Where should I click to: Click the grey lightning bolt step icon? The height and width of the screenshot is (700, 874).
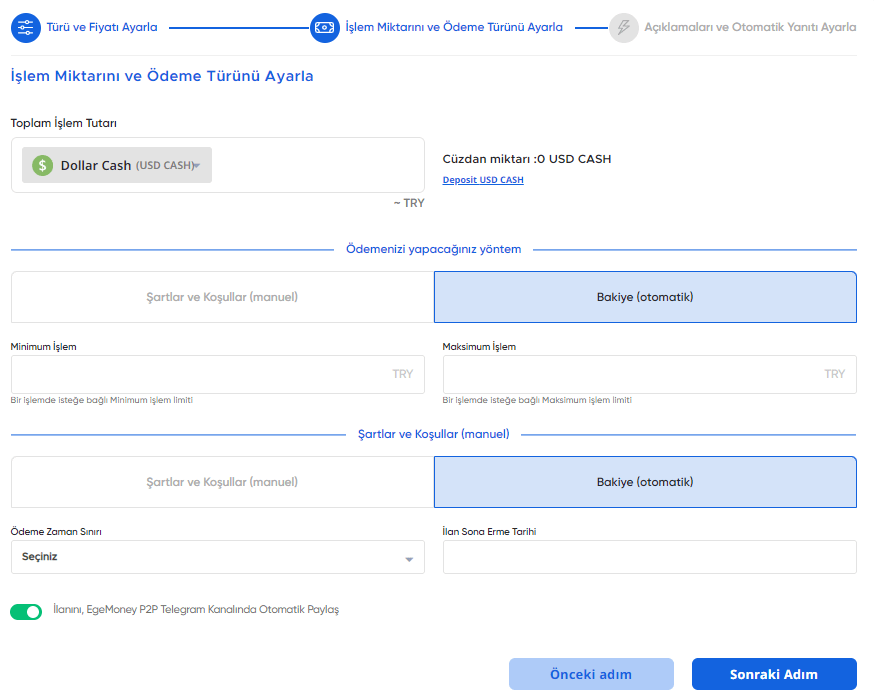coord(623,27)
